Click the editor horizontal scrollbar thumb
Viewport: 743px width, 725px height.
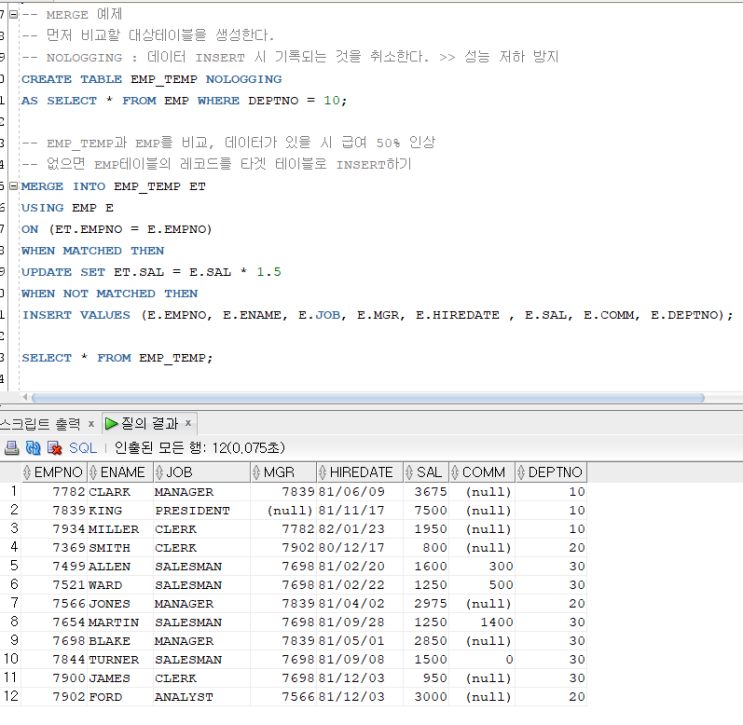pos(368,398)
